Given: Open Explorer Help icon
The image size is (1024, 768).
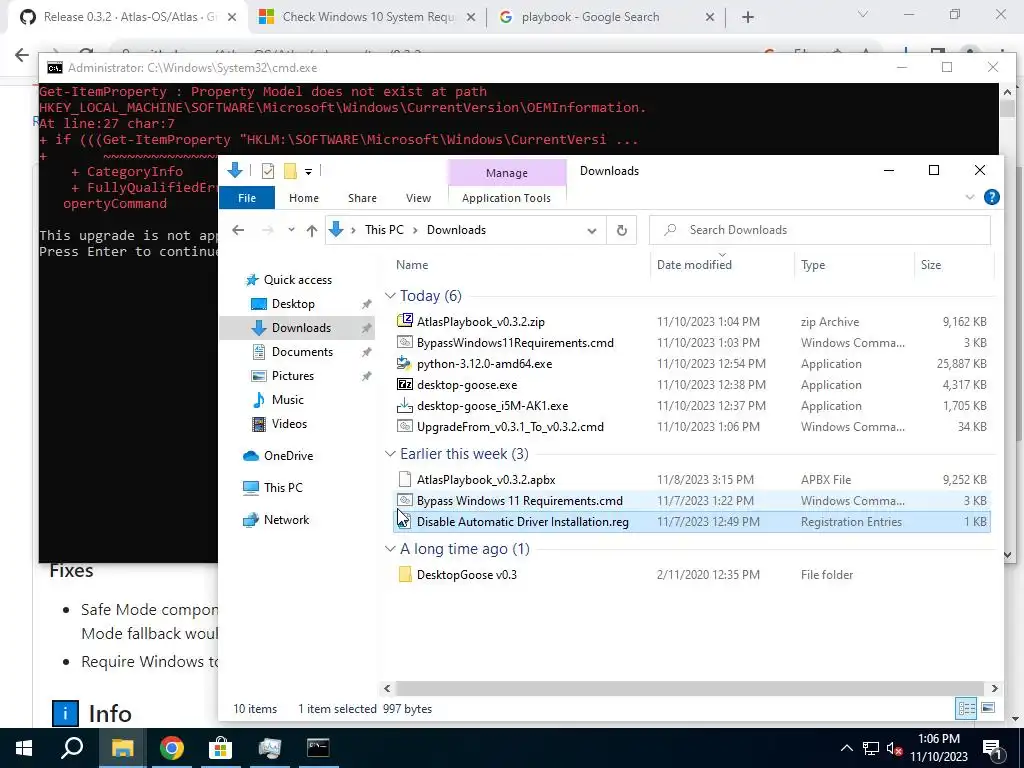Looking at the screenshot, I should pos(991,197).
